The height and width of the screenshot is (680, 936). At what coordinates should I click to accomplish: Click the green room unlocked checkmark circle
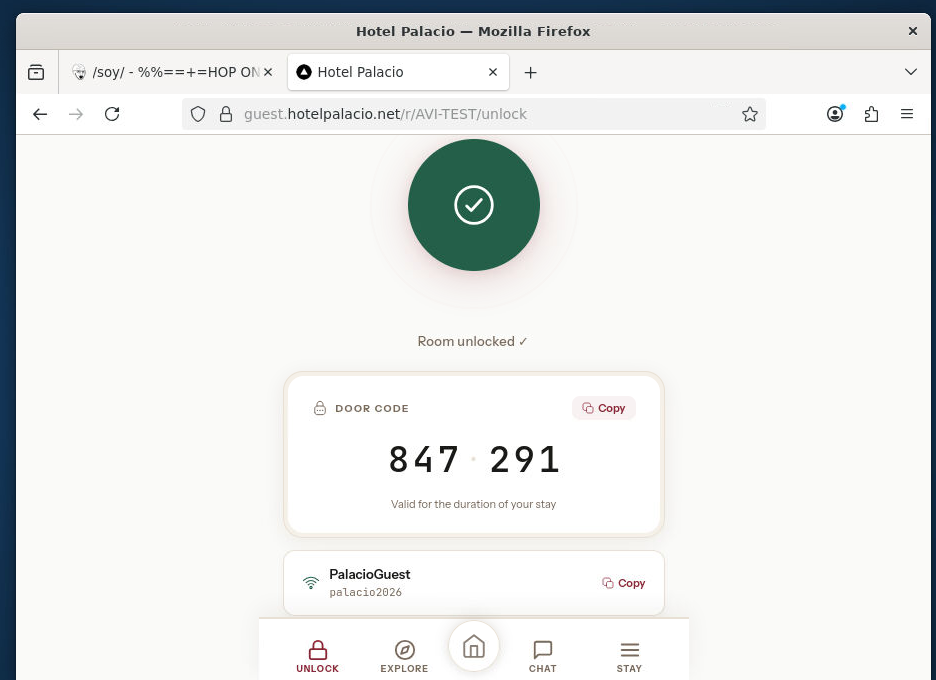coord(473,205)
